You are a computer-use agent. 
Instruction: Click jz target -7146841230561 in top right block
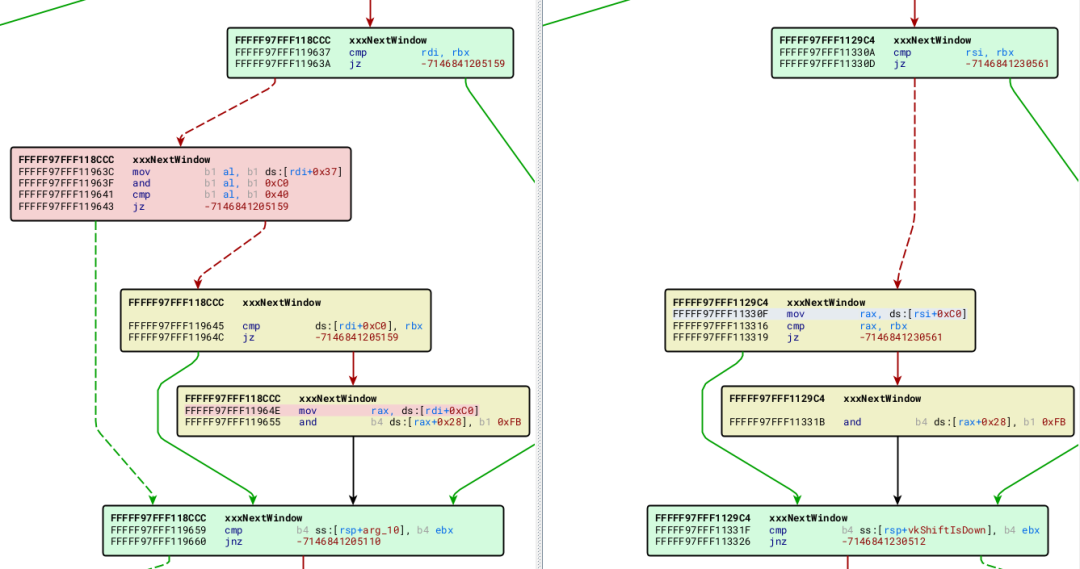[1007, 64]
